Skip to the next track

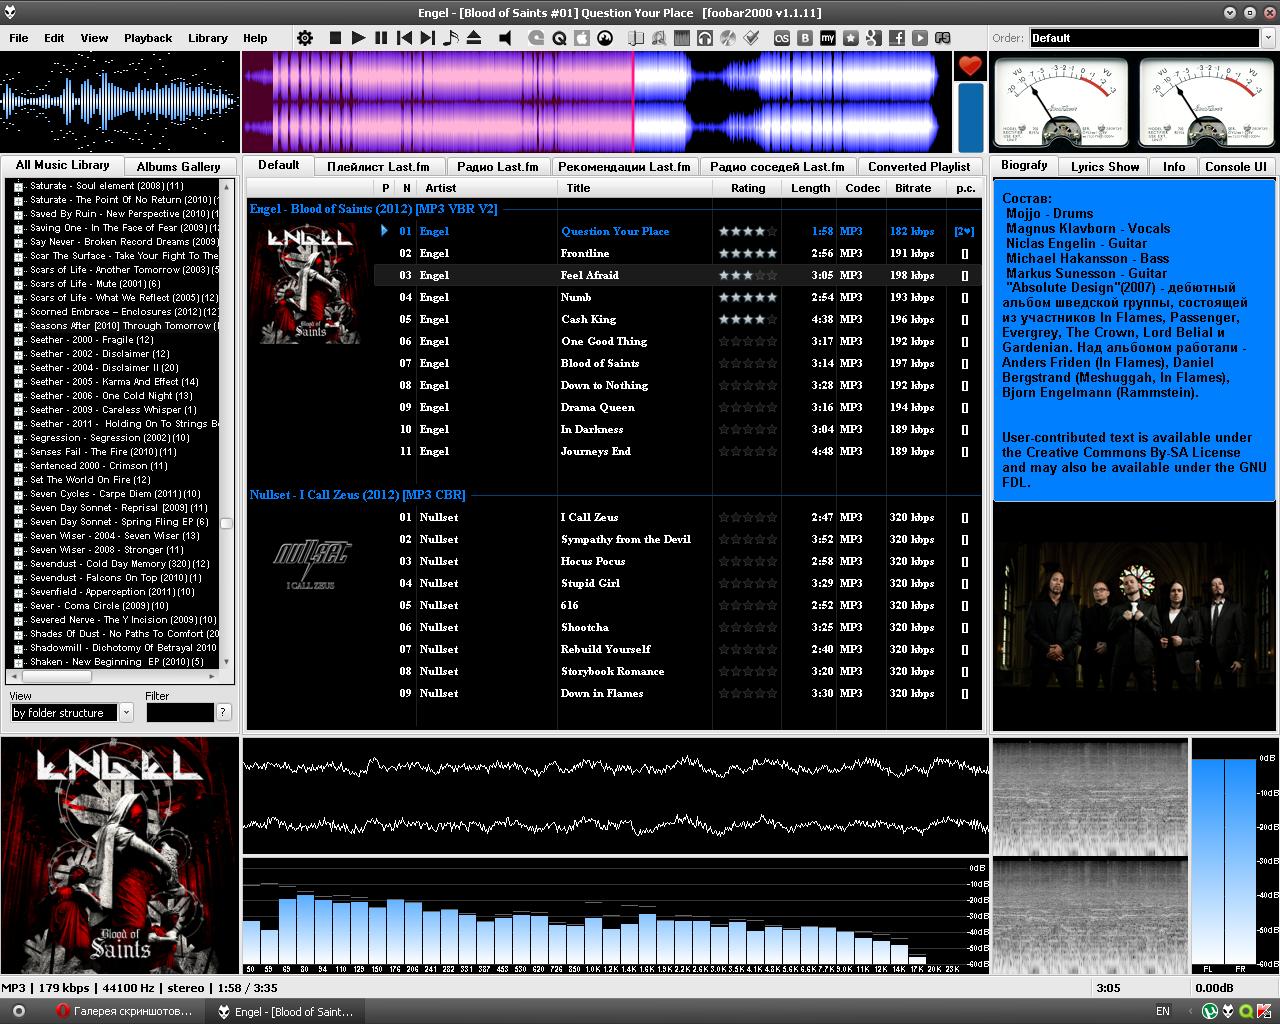click(x=427, y=38)
